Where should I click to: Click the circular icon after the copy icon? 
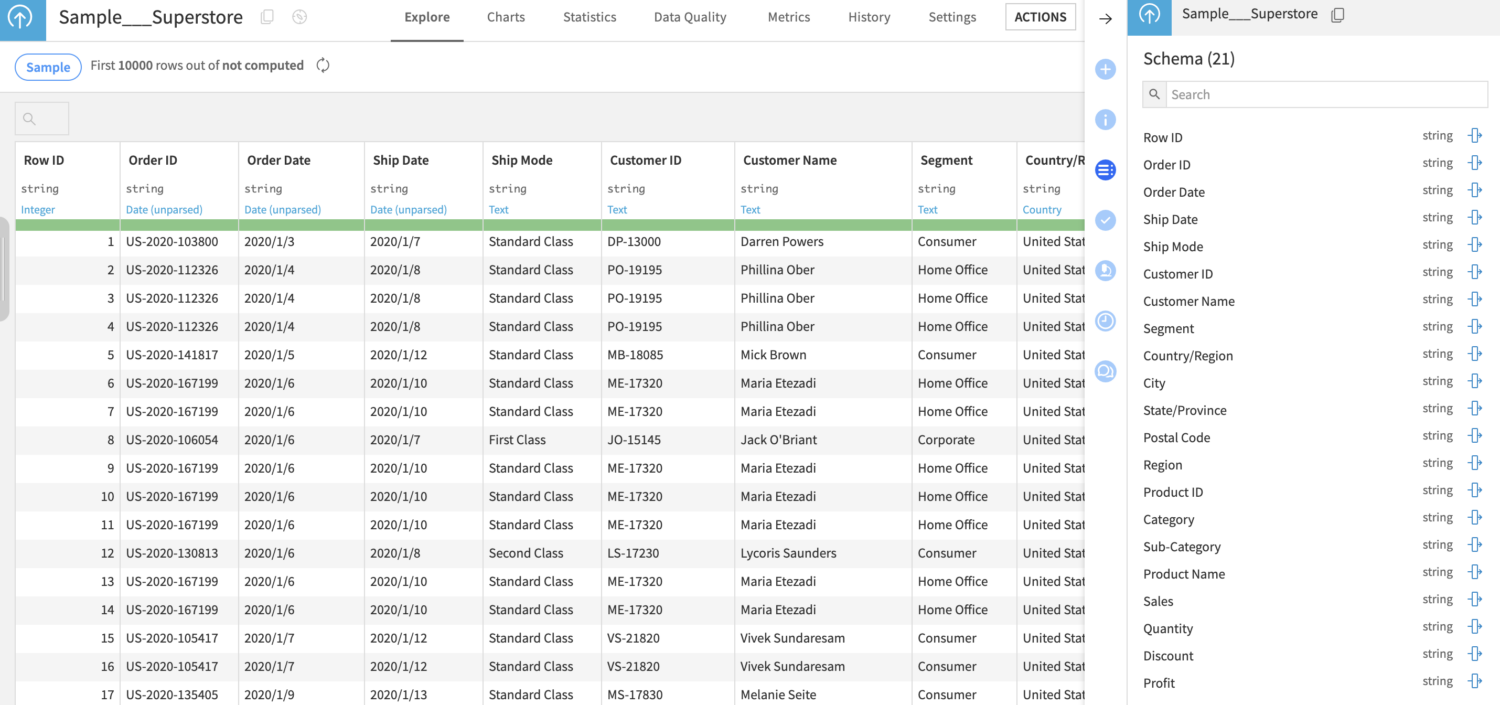click(300, 17)
